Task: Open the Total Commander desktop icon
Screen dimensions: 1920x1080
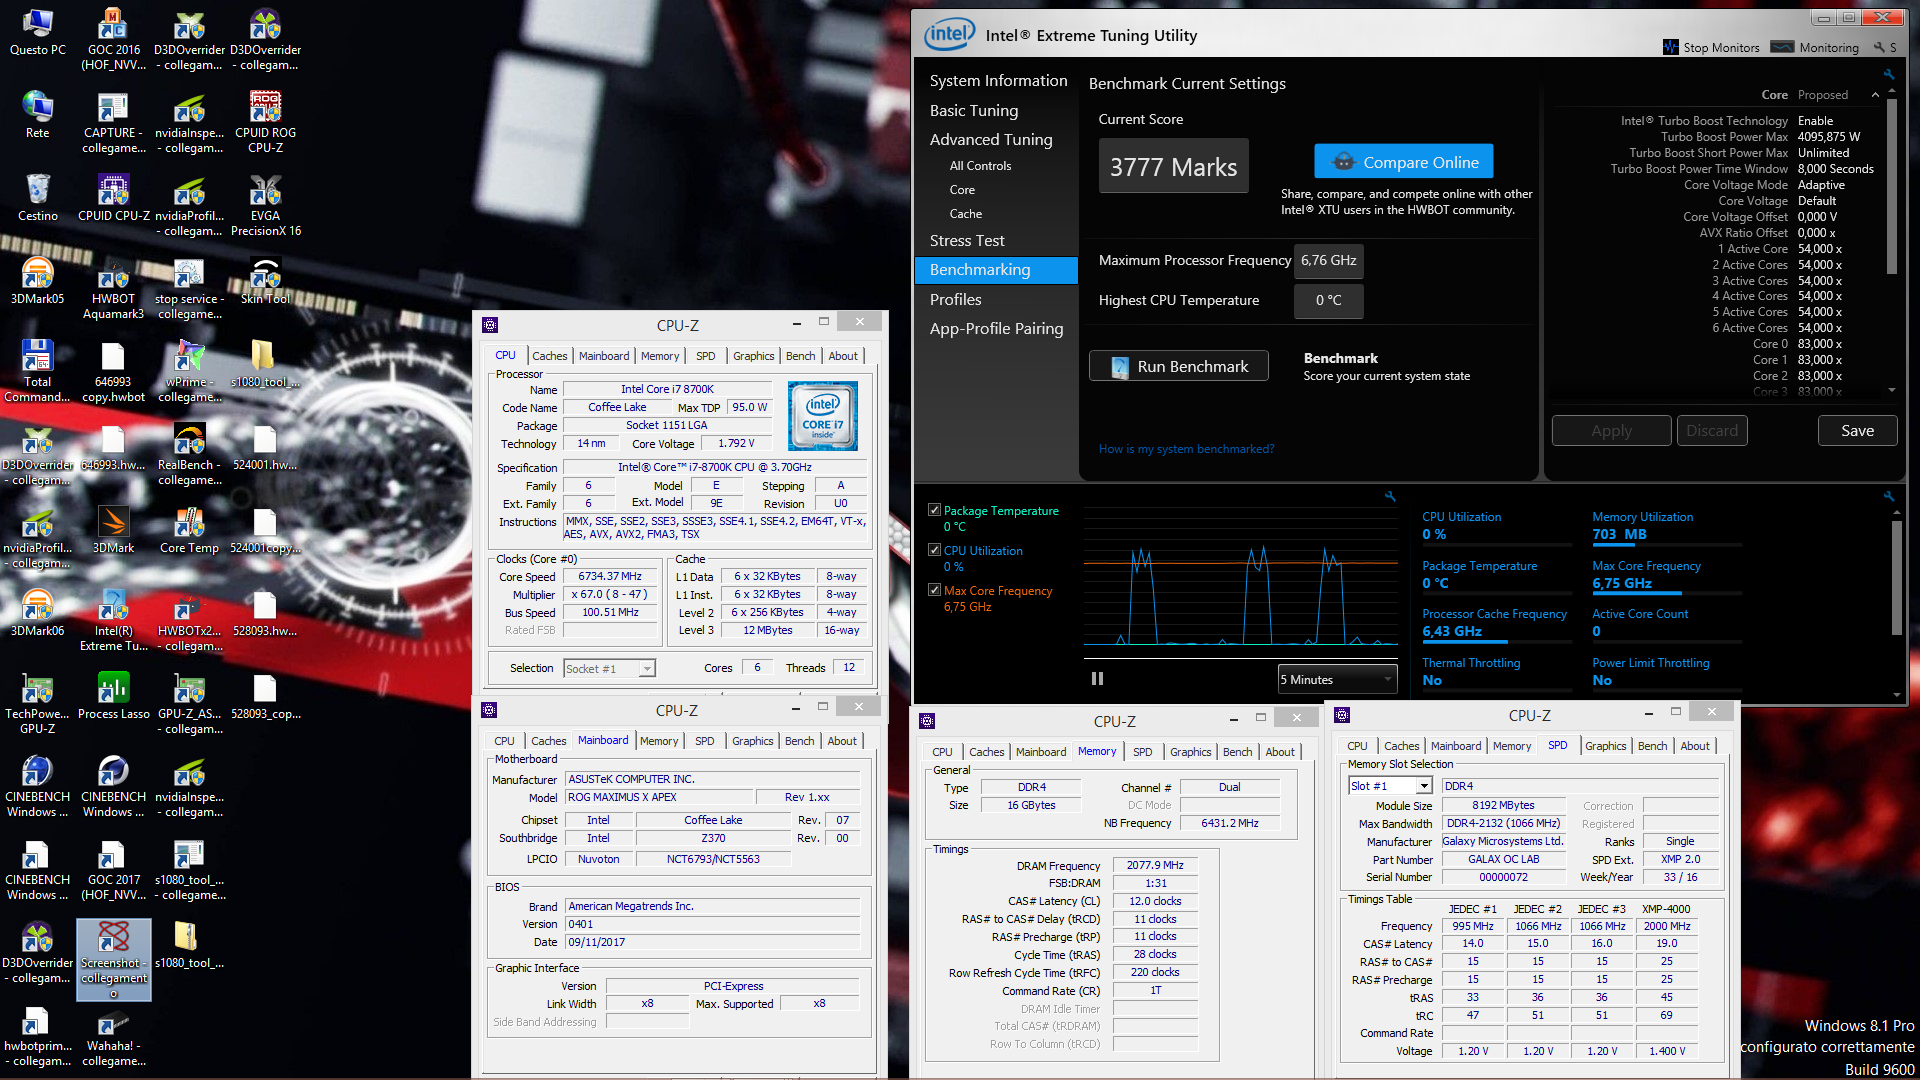Action: point(37,372)
